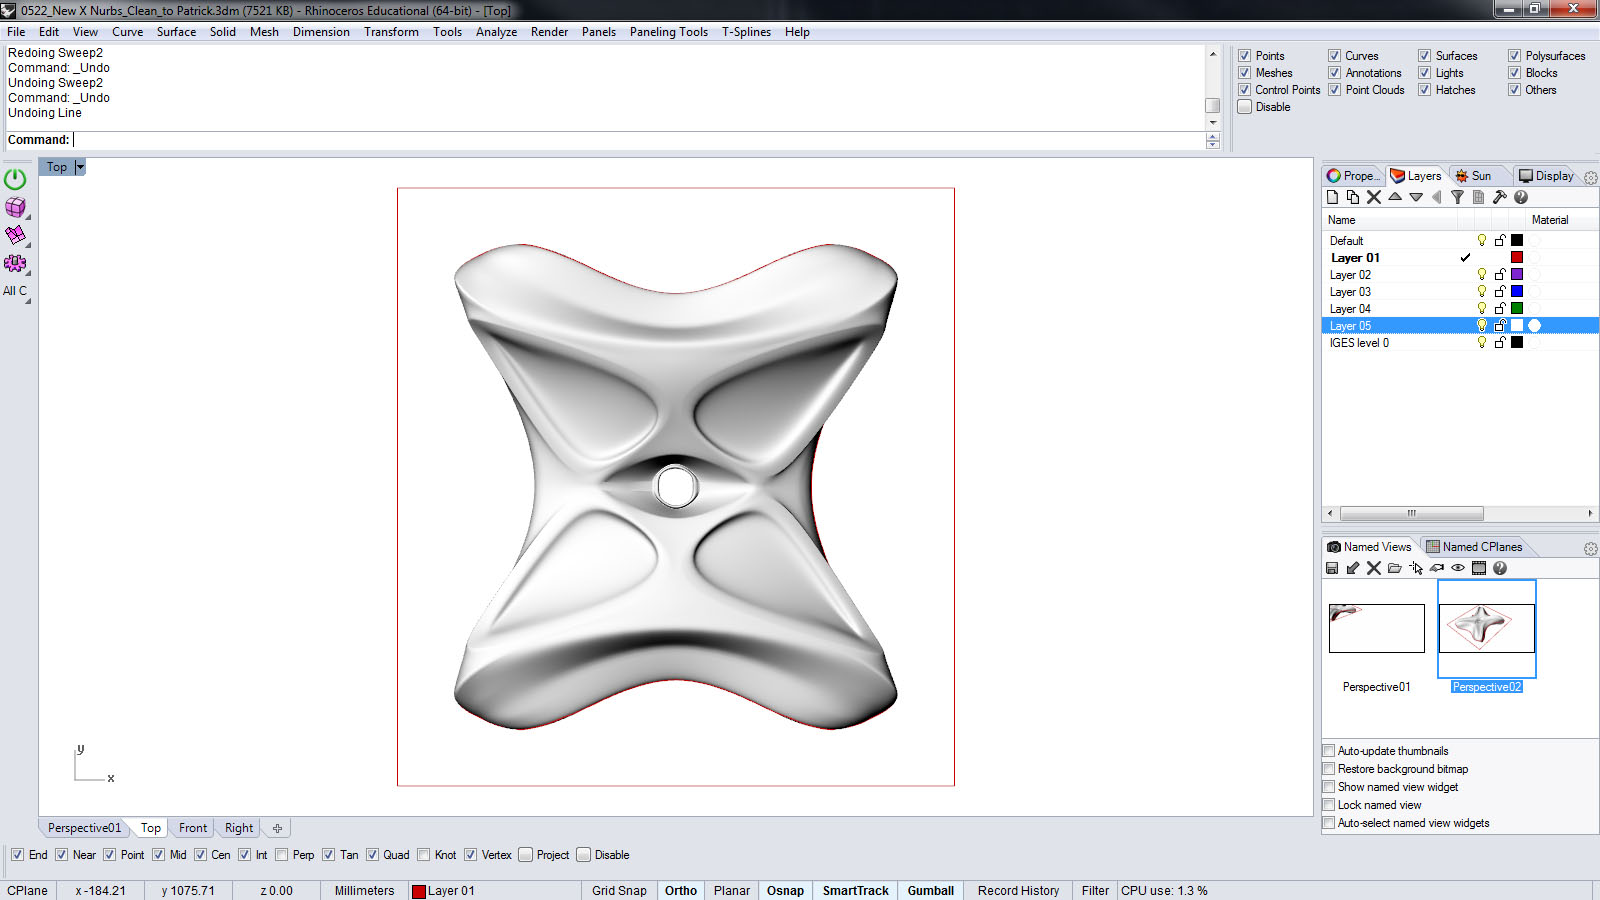1600x900 pixels.
Task: Click Record History in status bar
Action: [x=1018, y=891]
